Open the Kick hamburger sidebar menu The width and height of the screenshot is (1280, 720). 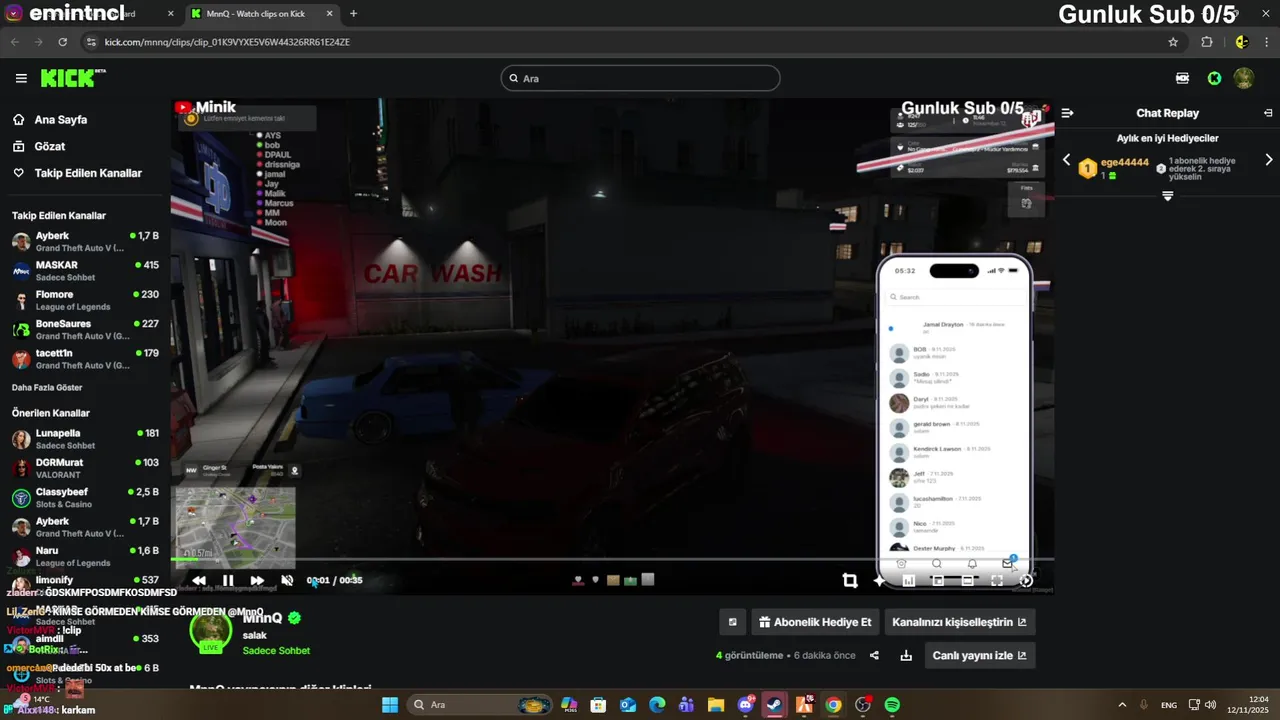[x=21, y=78]
